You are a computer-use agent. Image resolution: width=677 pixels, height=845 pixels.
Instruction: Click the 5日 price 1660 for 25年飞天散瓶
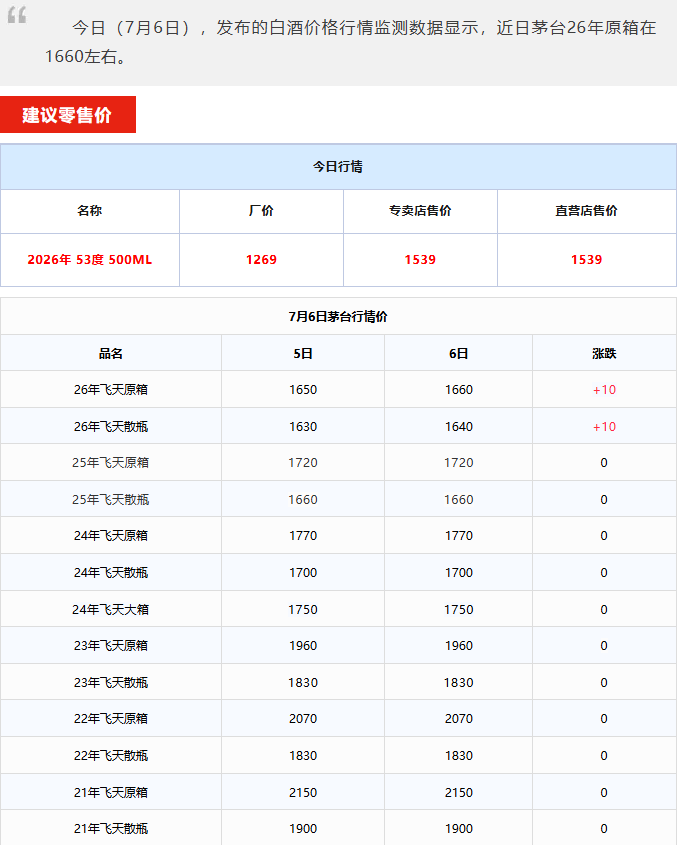[303, 500]
